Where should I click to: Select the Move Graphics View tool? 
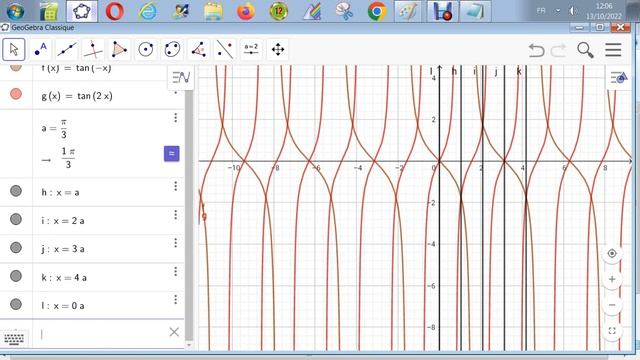(278, 50)
